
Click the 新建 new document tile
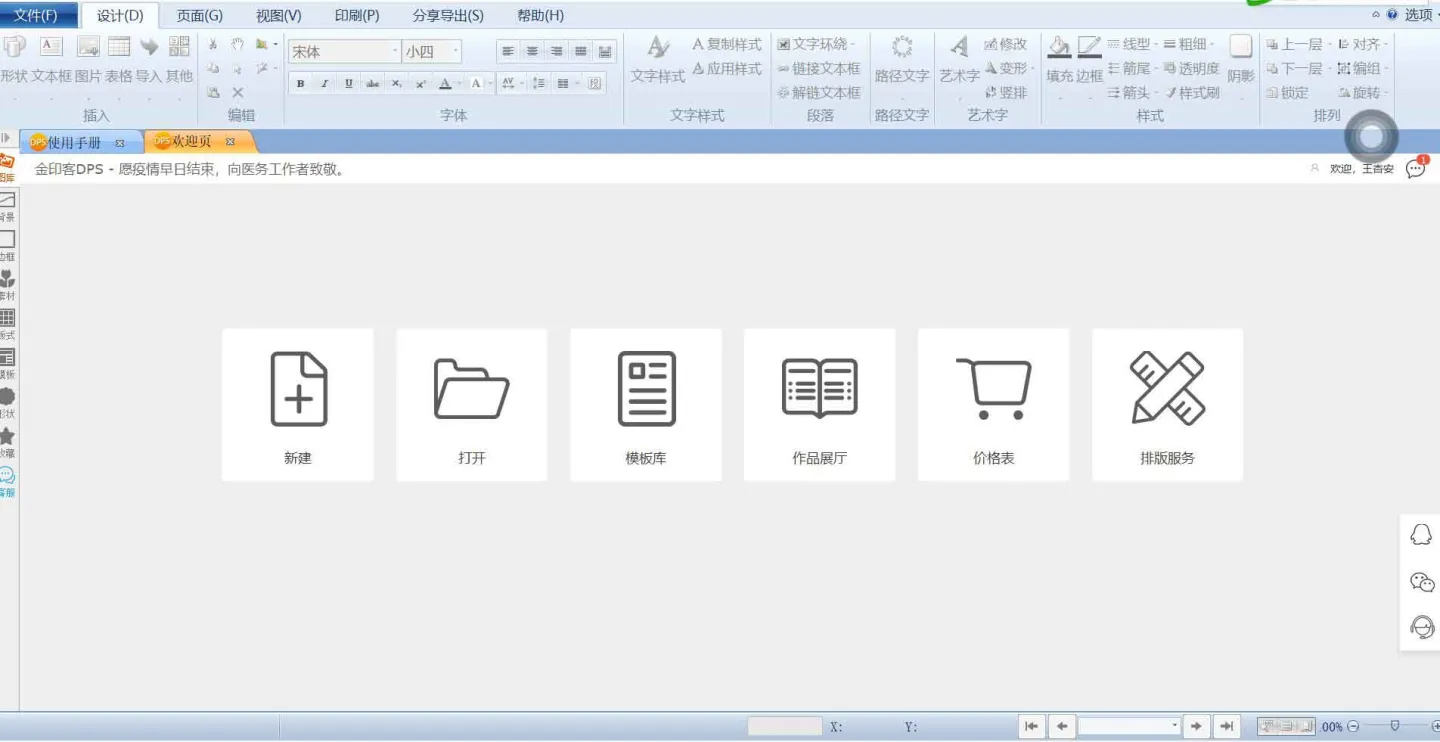coord(298,405)
